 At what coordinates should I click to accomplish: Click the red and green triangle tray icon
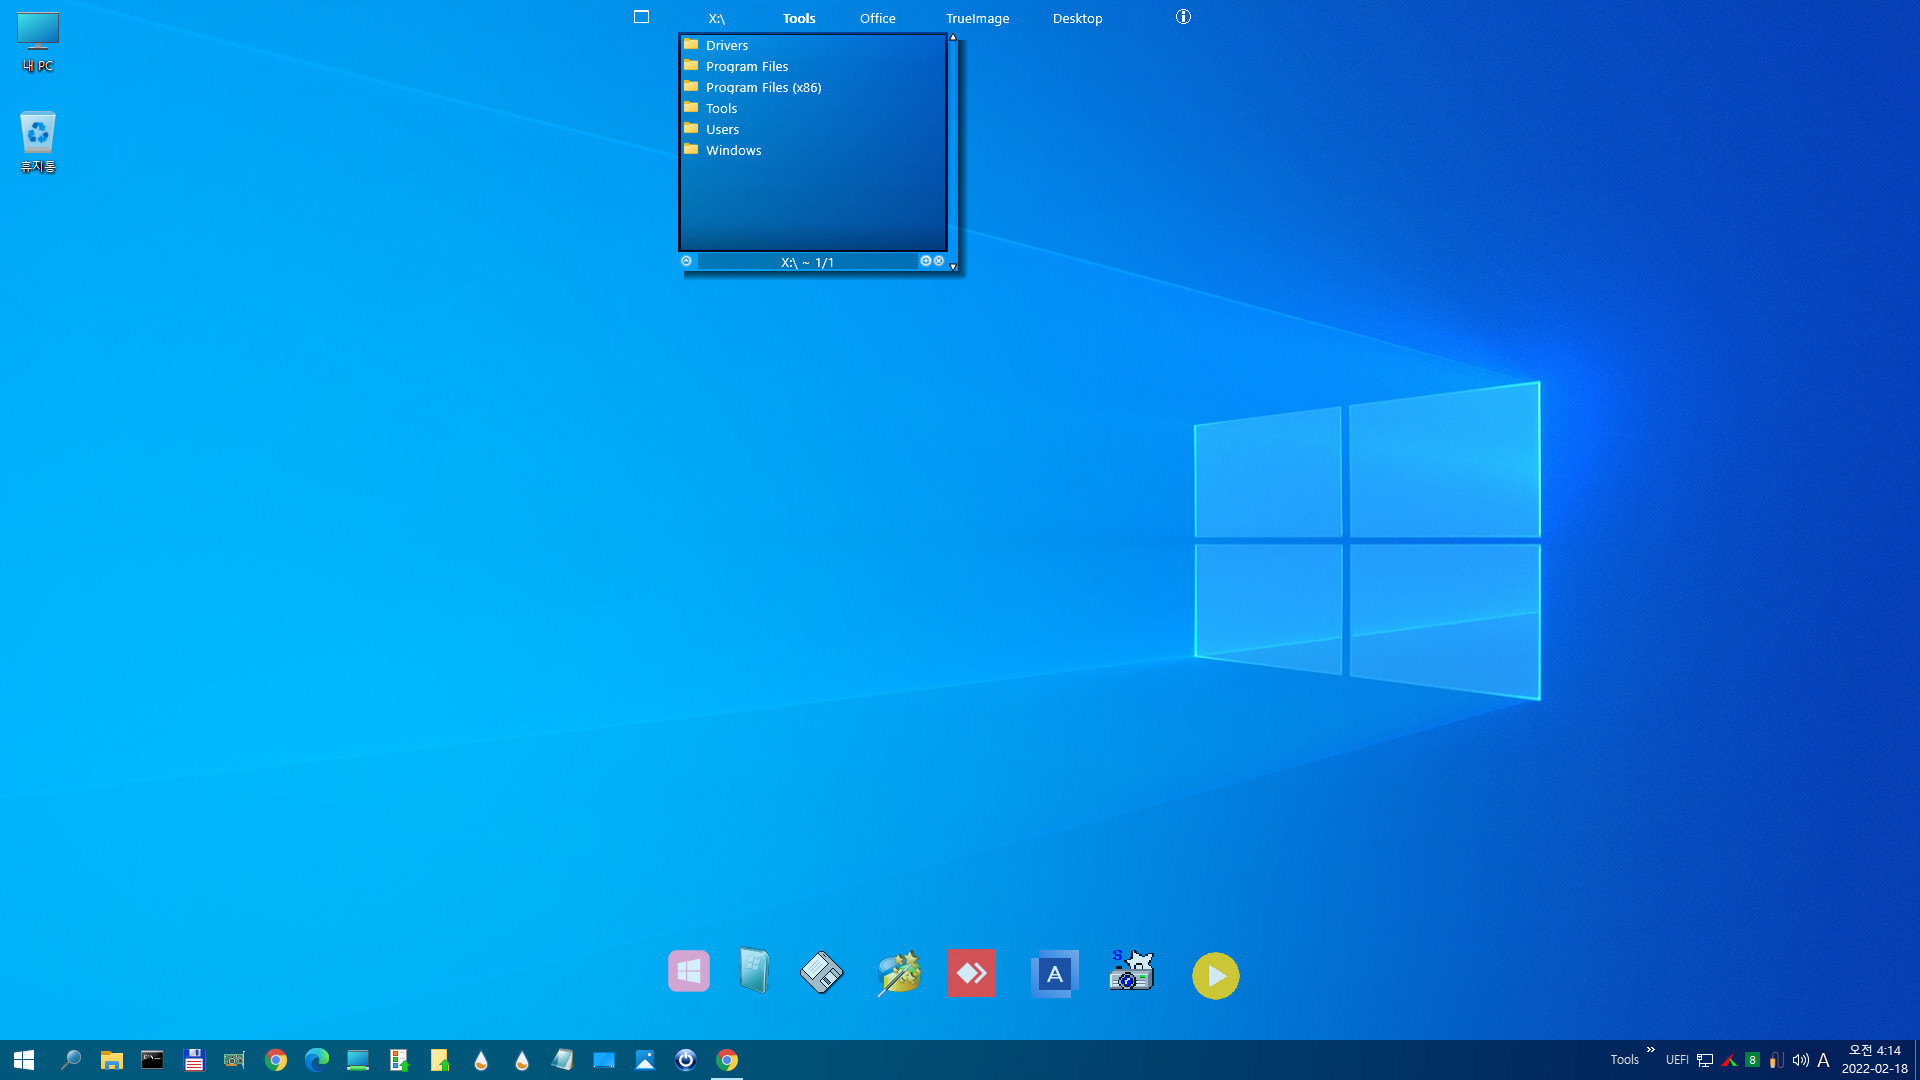[1729, 1060]
